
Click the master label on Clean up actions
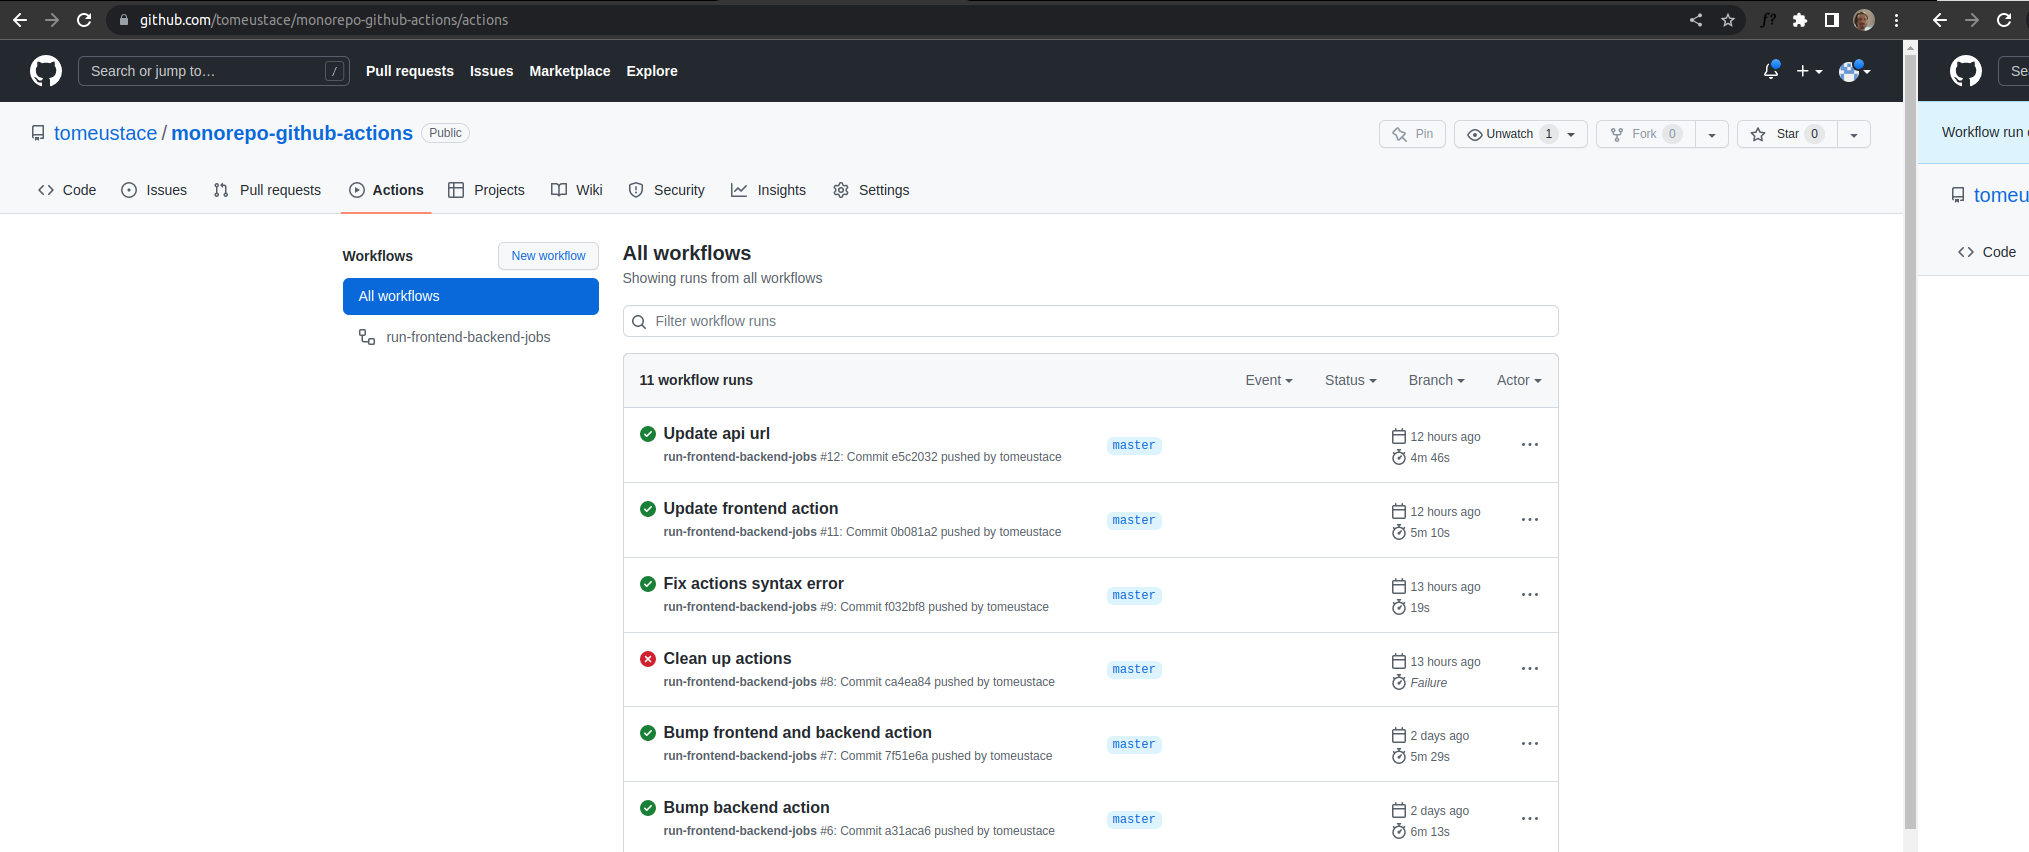click(x=1134, y=670)
